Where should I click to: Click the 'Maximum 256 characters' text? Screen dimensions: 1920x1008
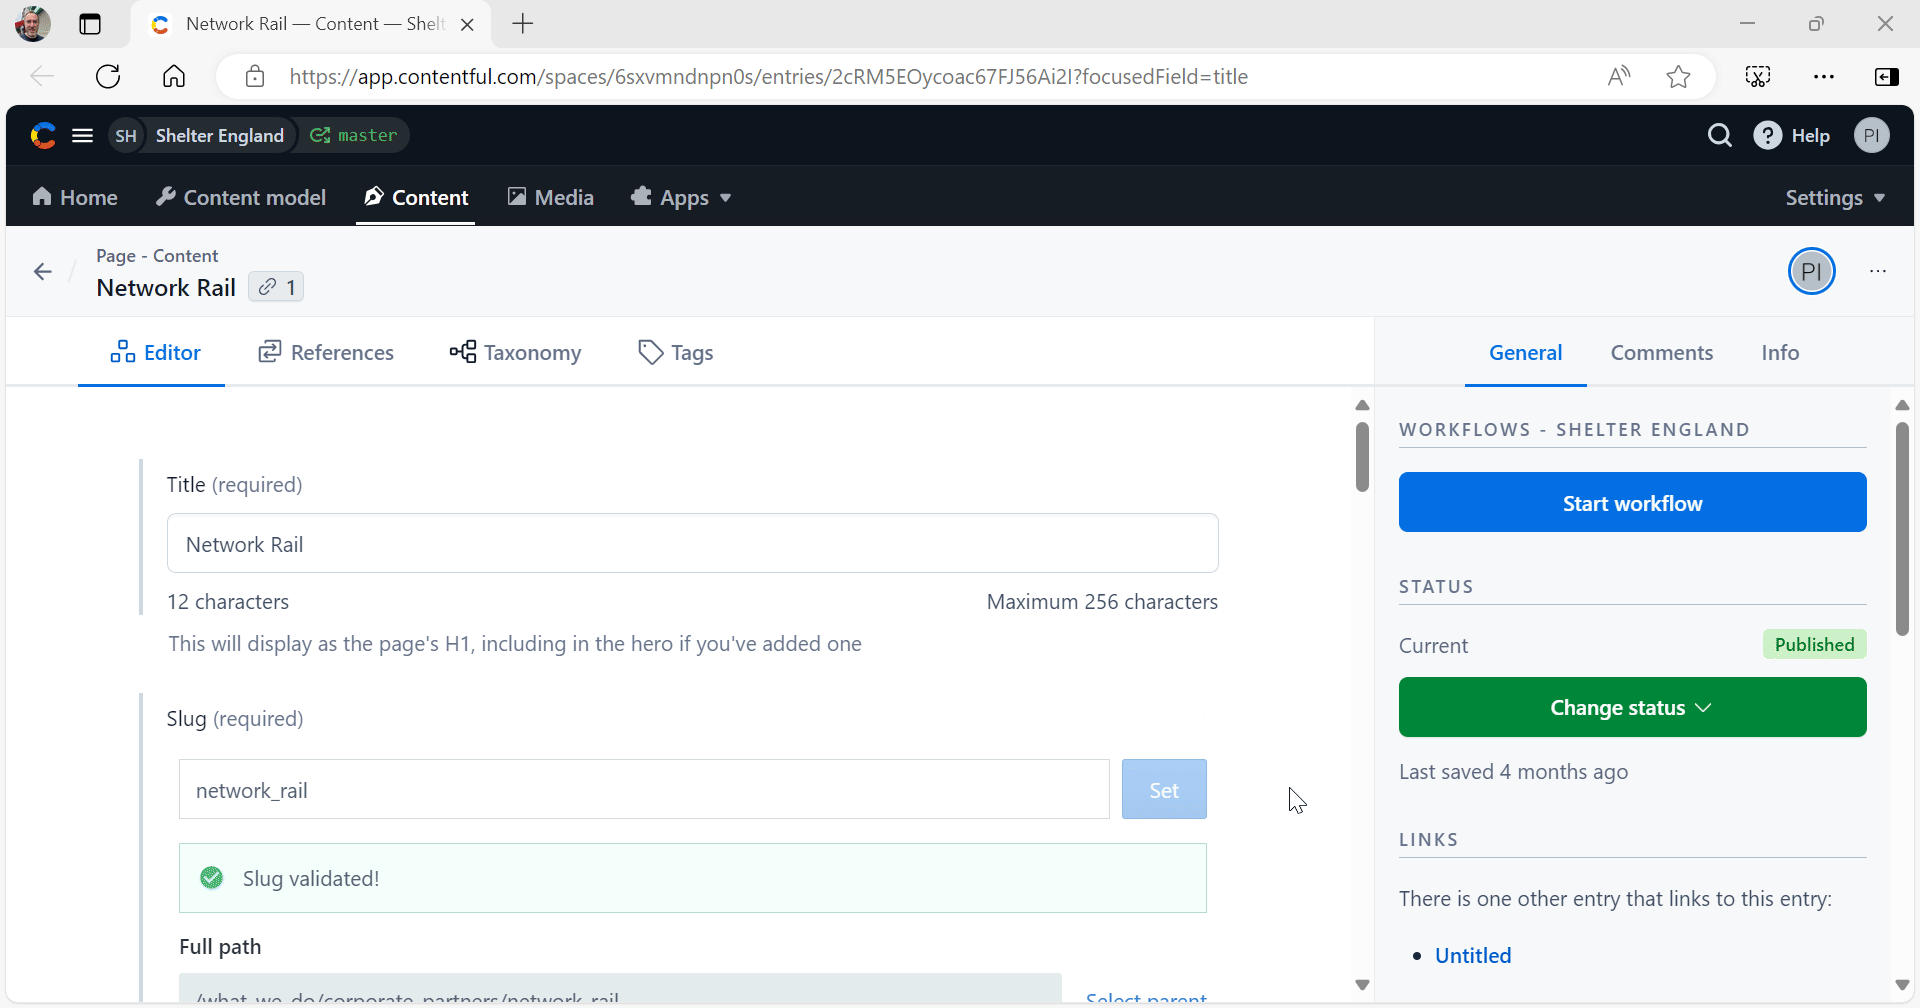[x=1102, y=601]
